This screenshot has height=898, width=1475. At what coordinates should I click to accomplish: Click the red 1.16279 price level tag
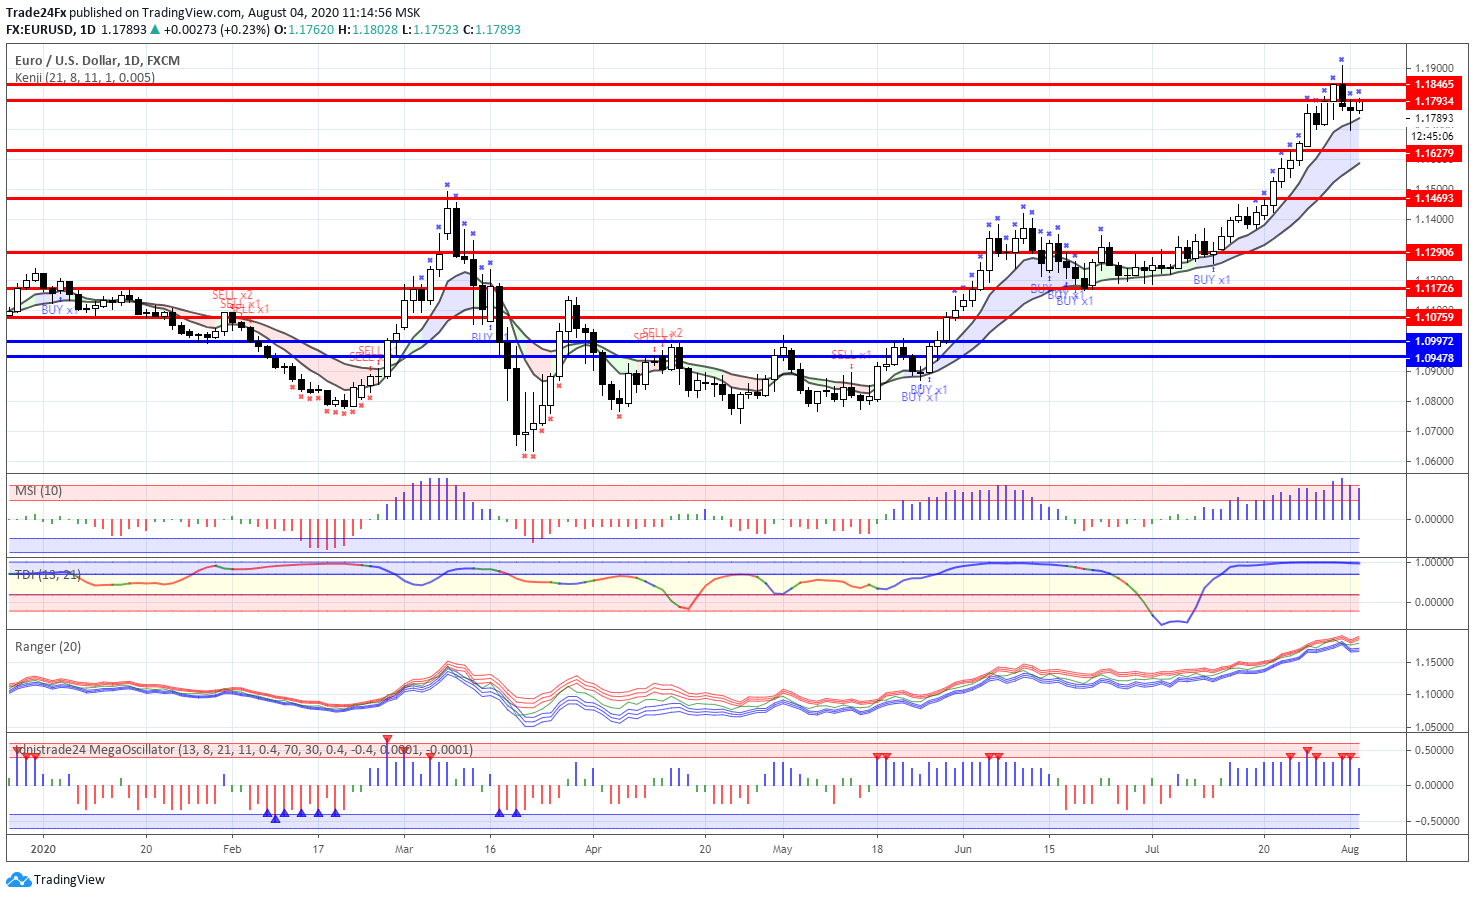[x=1434, y=153]
